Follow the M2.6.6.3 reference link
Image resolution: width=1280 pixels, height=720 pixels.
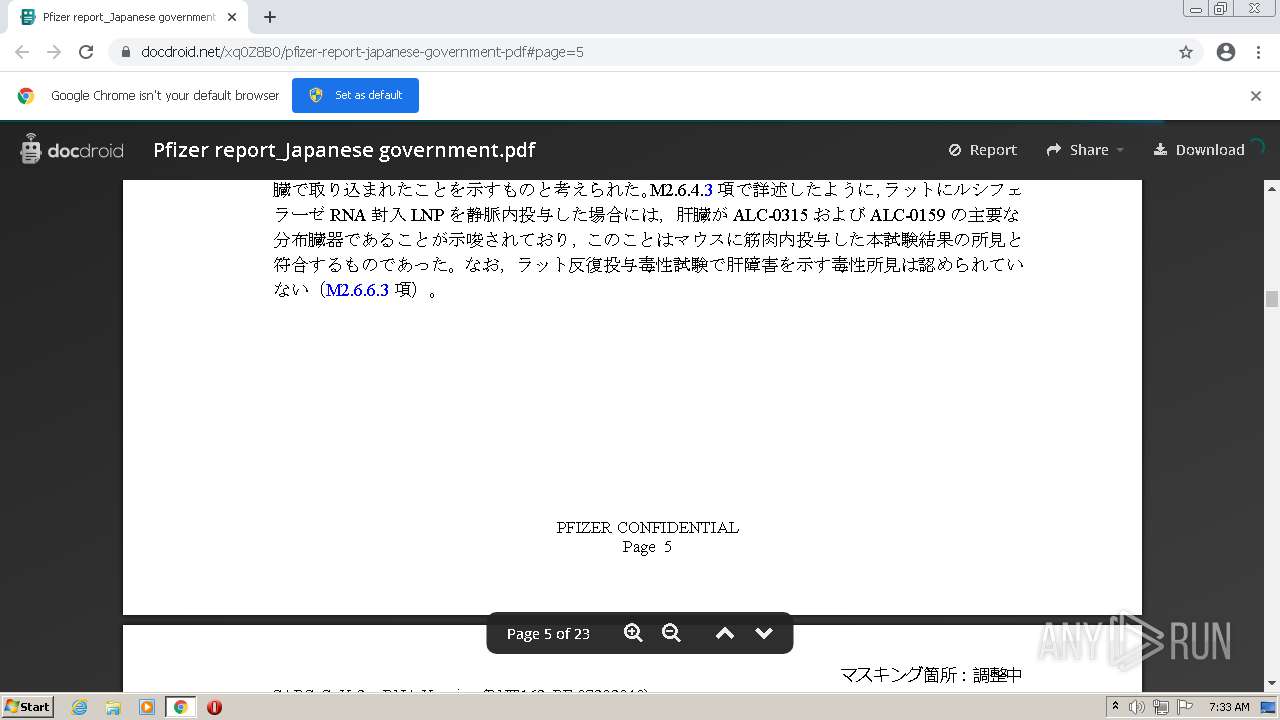tap(357, 290)
